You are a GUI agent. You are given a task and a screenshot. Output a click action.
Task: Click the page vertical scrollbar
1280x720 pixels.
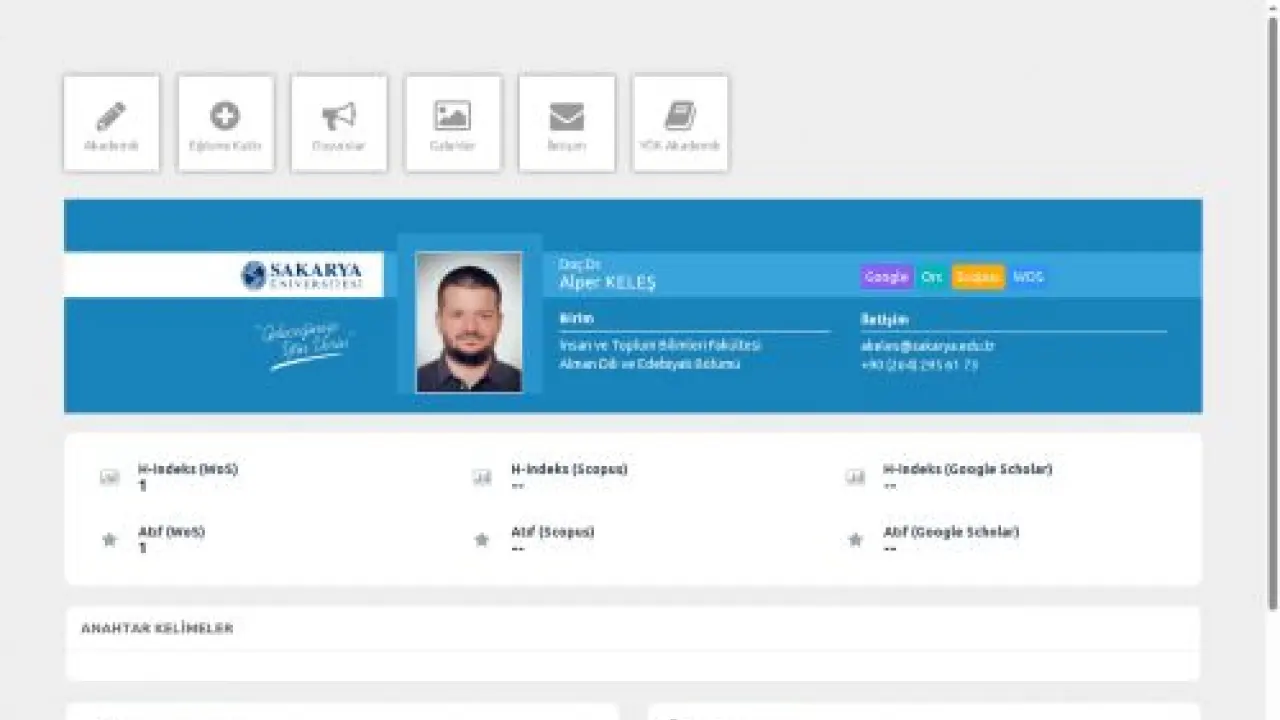click(1272, 310)
